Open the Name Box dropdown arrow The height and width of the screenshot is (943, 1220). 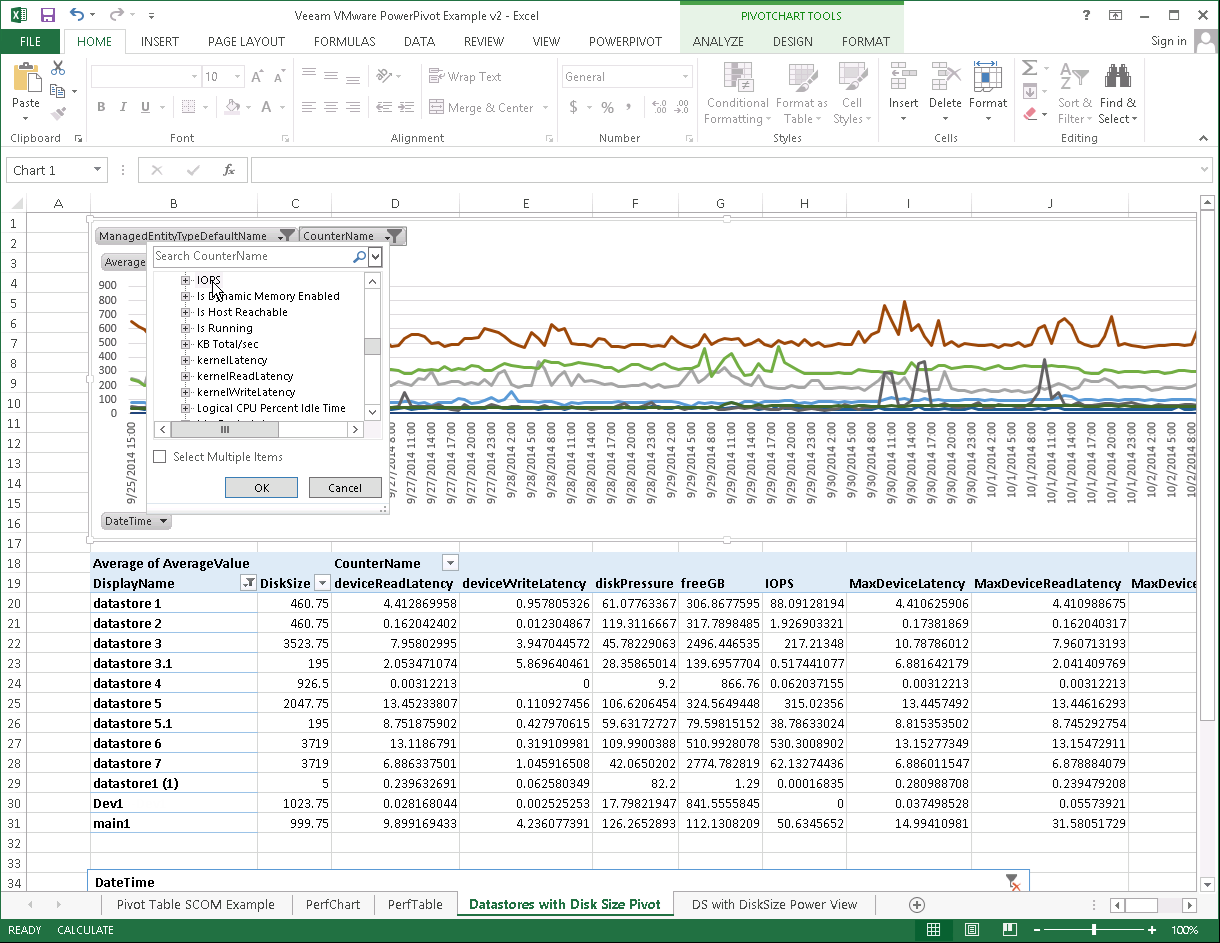click(x=97, y=170)
